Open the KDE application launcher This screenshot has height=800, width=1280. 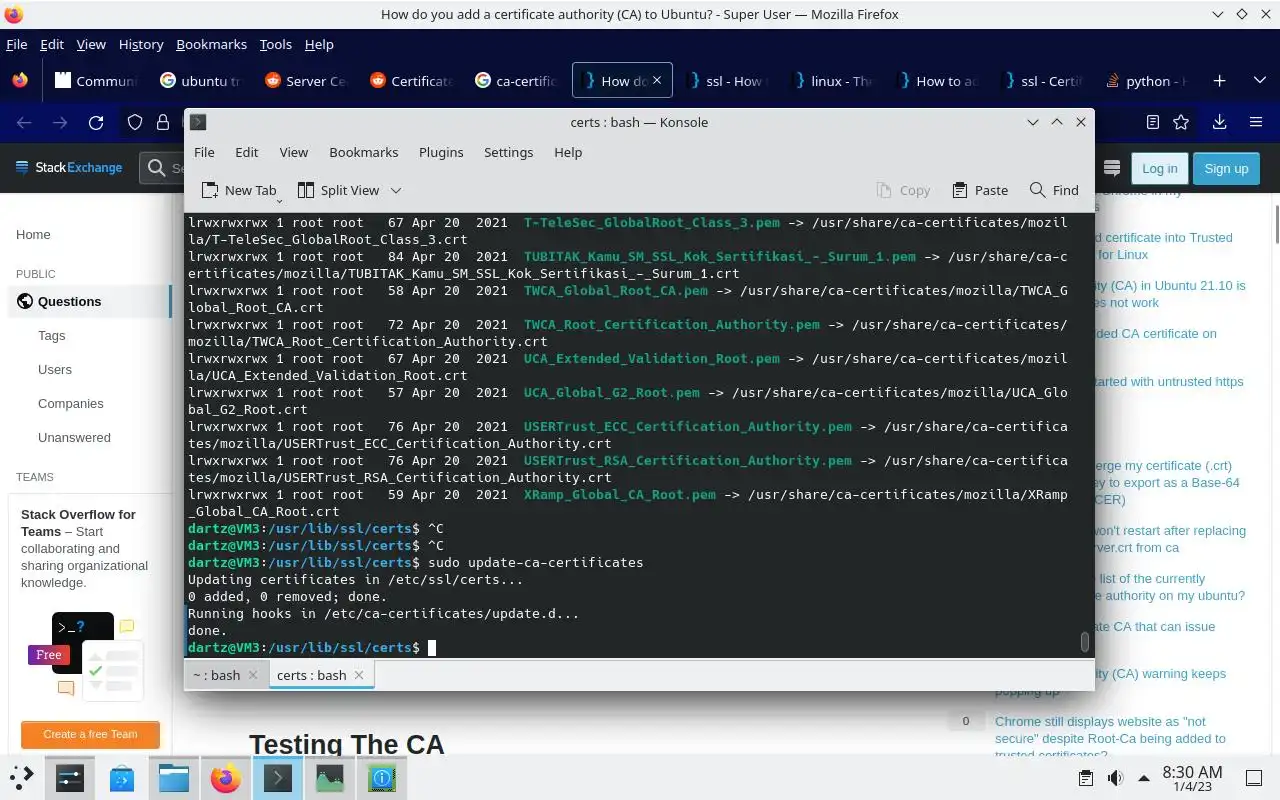click(x=22, y=778)
